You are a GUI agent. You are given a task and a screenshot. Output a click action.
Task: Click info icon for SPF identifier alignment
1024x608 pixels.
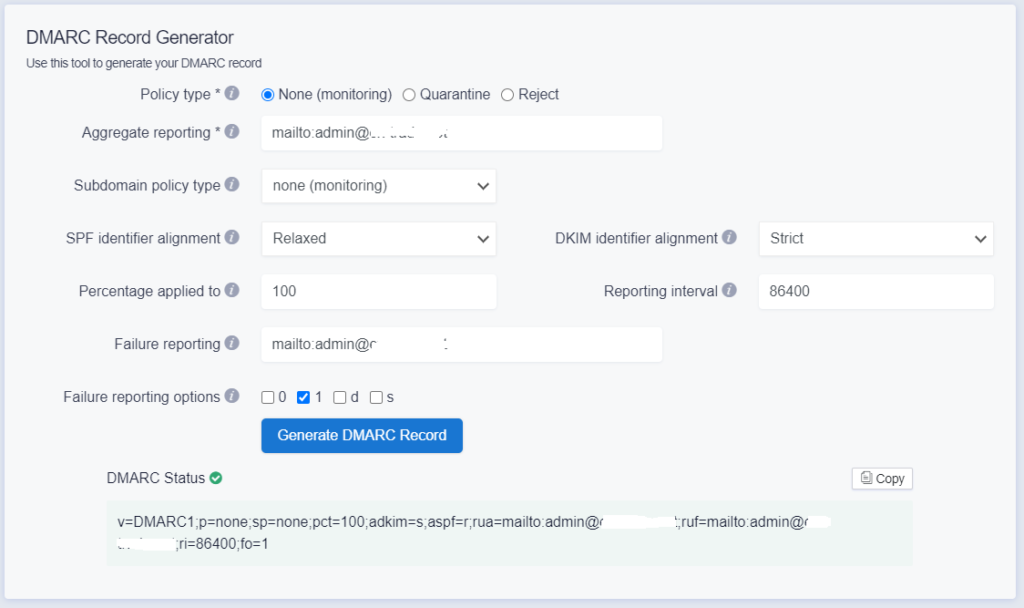(232, 238)
